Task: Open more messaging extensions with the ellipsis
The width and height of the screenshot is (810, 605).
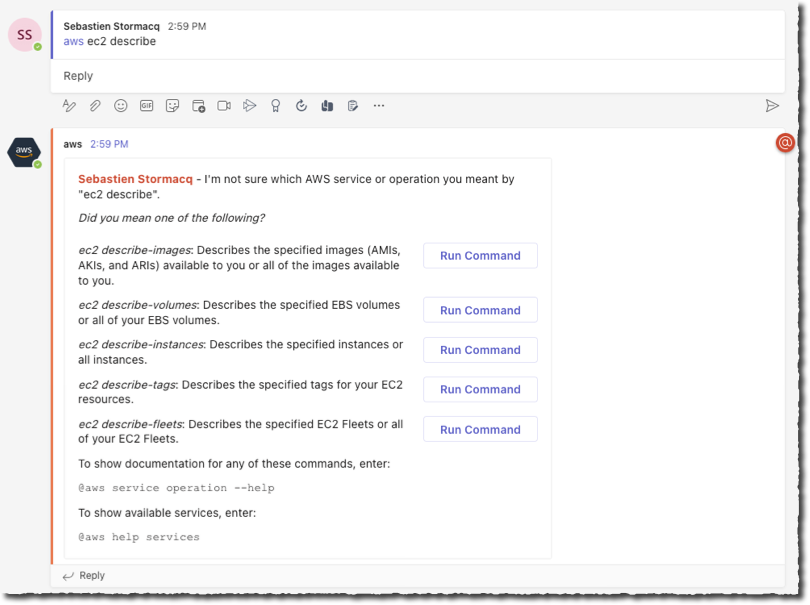Action: [380, 105]
